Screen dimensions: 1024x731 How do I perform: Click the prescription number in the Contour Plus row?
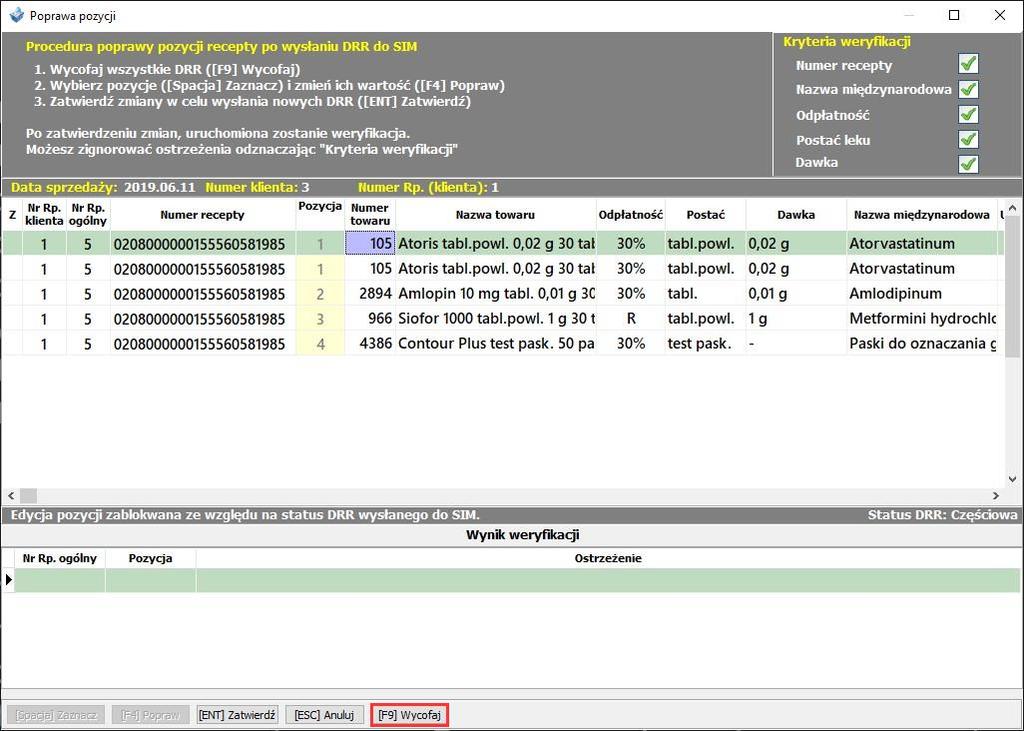tap(202, 344)
